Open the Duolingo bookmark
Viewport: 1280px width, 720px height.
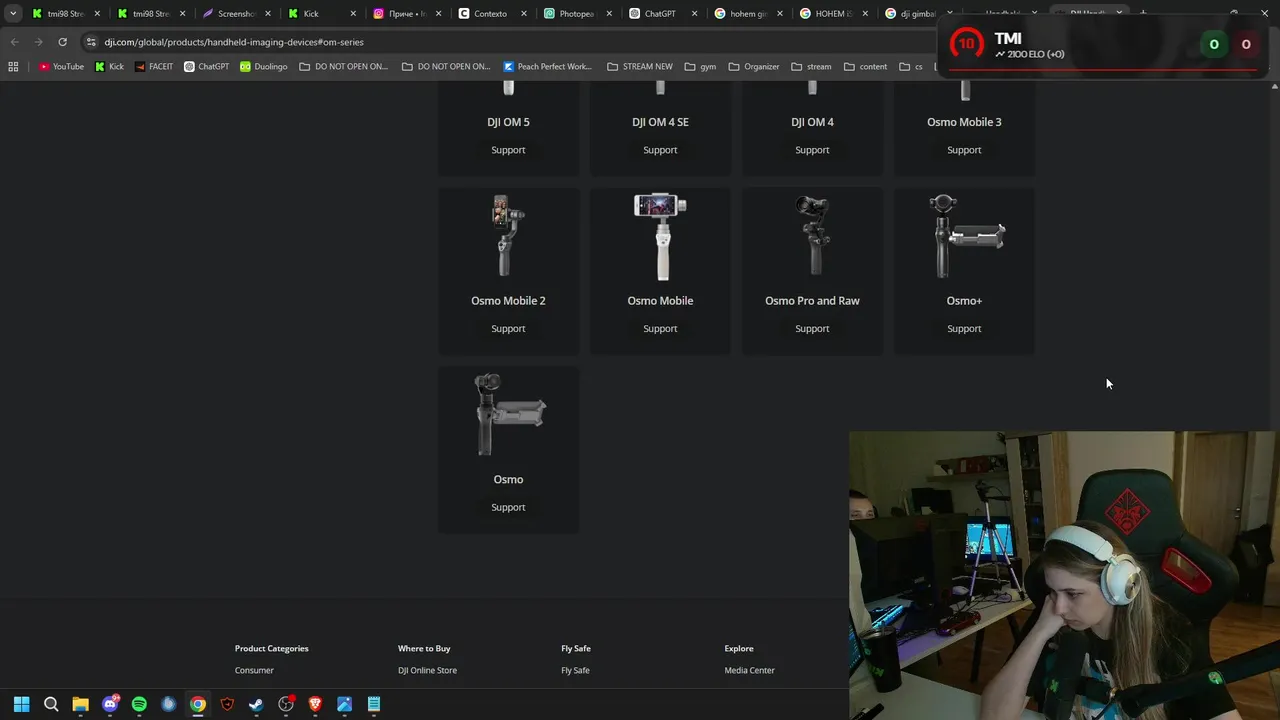coord(264,67)
